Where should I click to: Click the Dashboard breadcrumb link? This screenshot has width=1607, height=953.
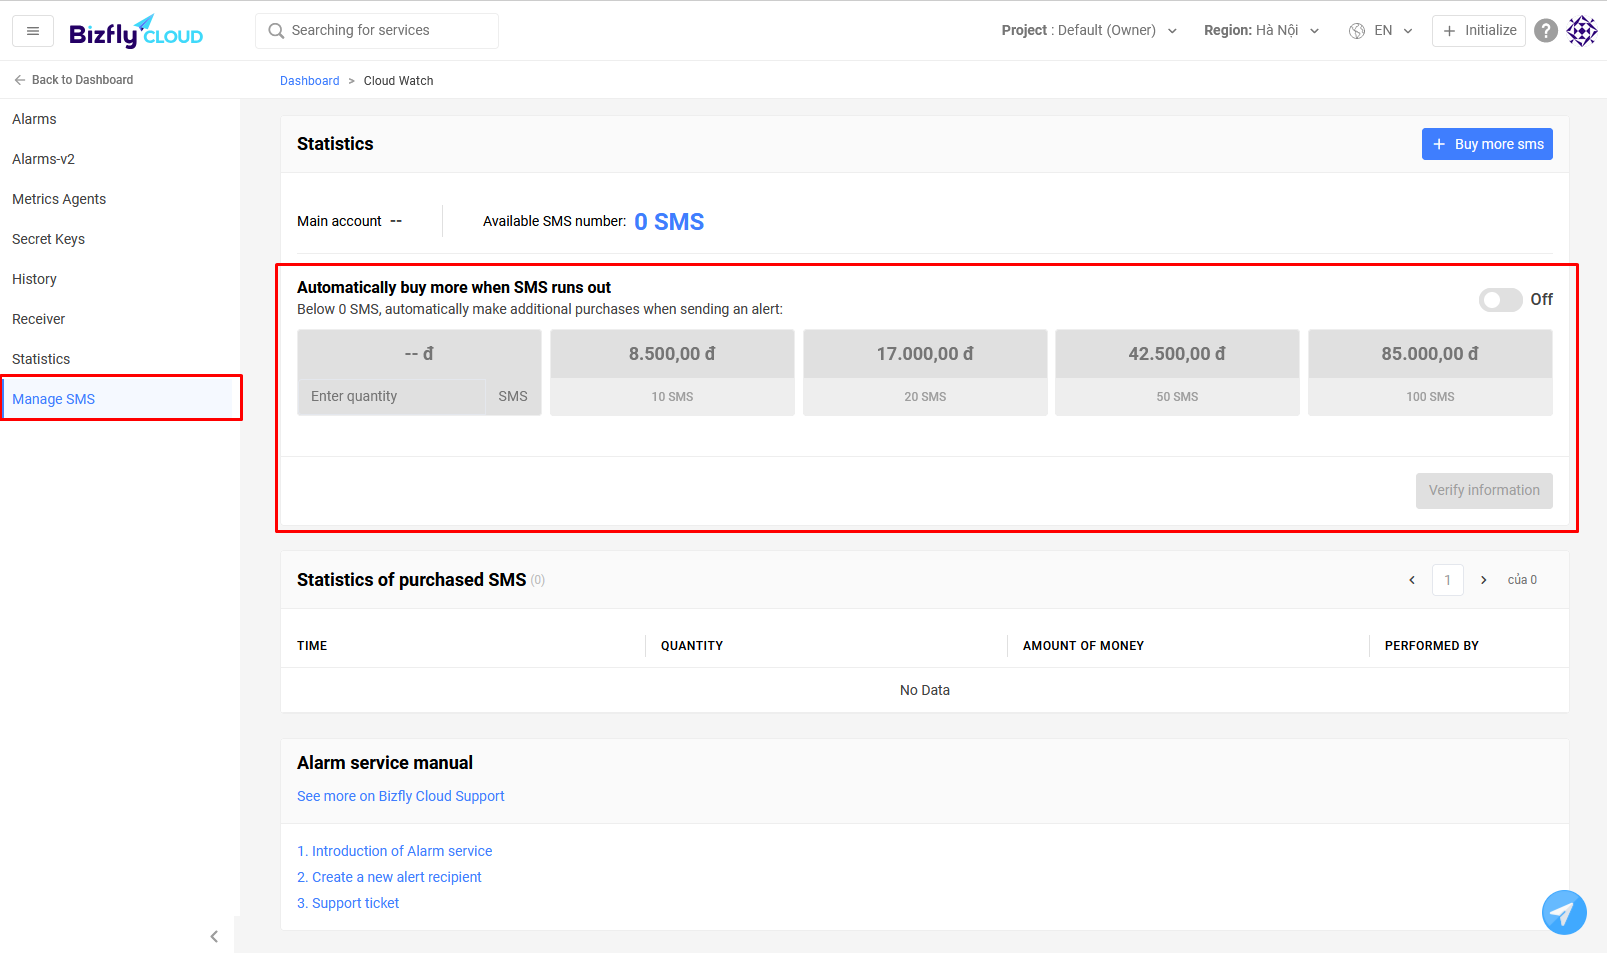[x=309, y=81]
